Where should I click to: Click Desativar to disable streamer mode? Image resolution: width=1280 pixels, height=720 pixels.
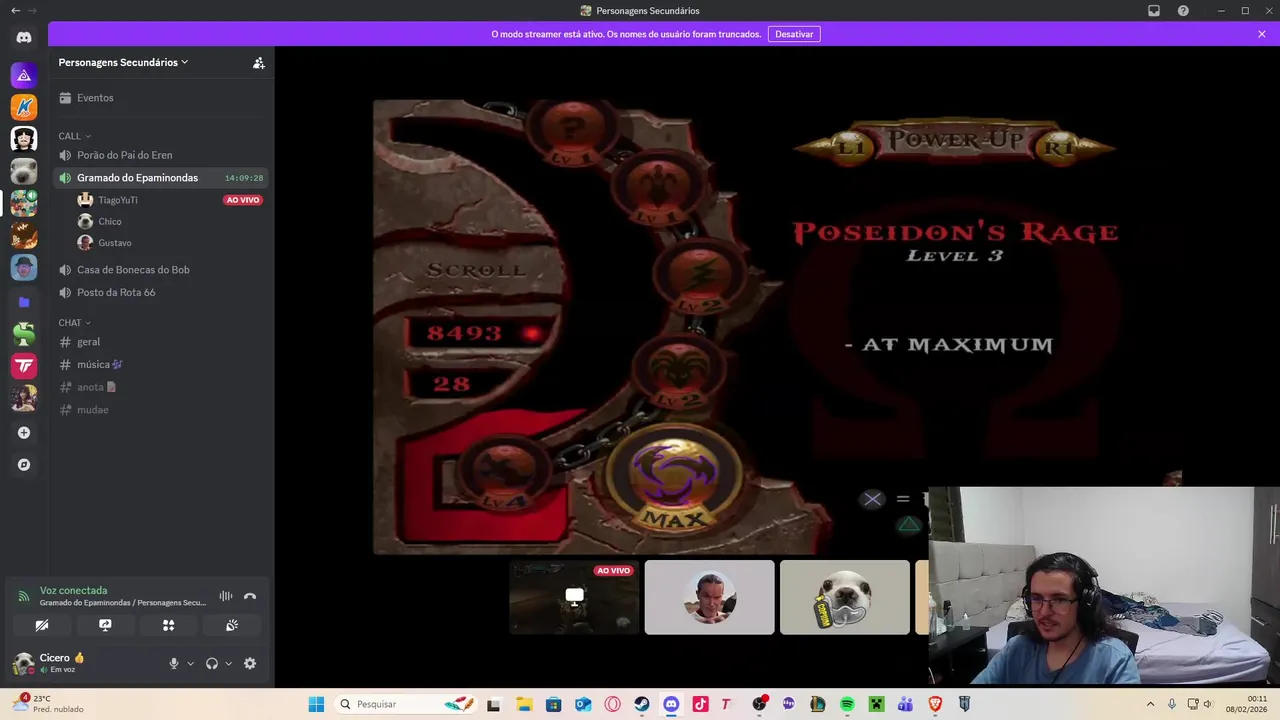pyautogui.click(x=794, y=34)
